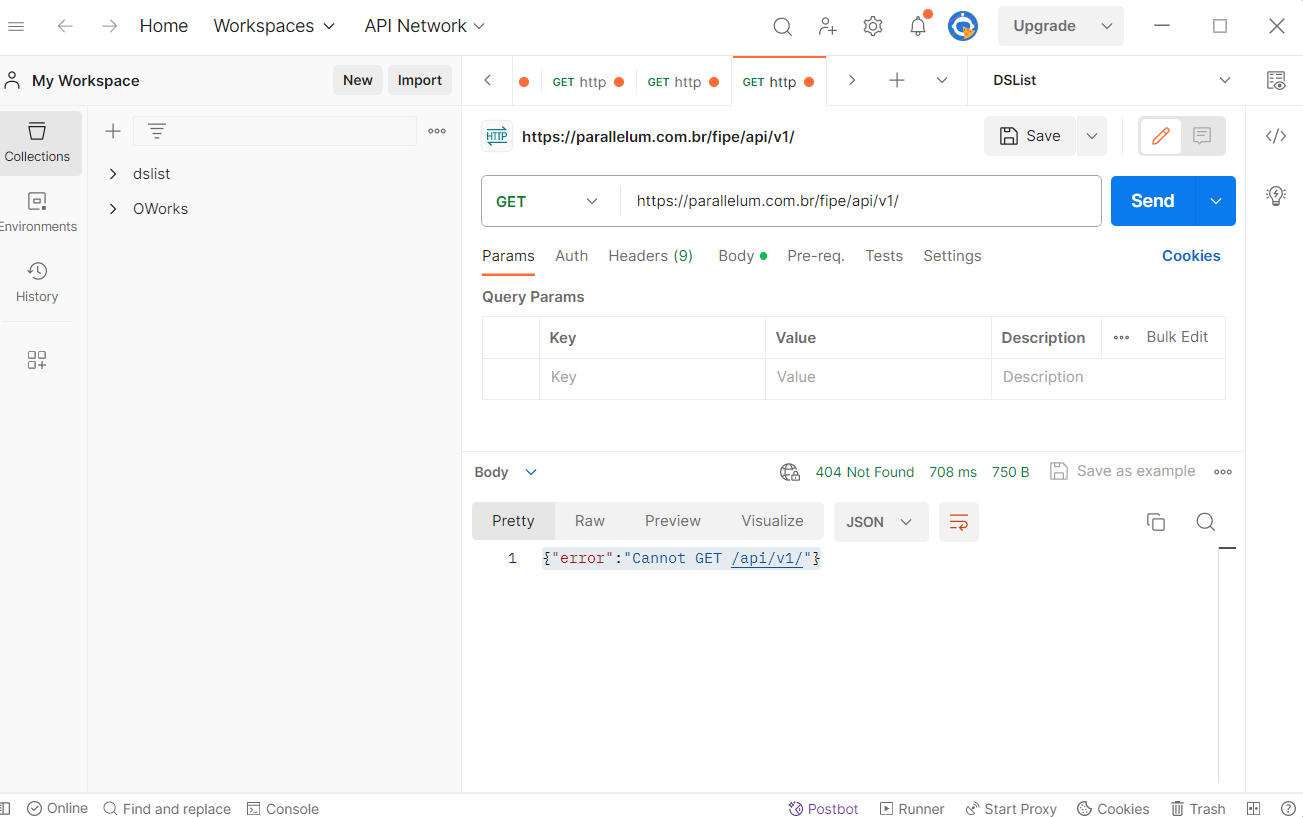
Task: Open the Cookies link
Action: click(x=1191, y=256)
